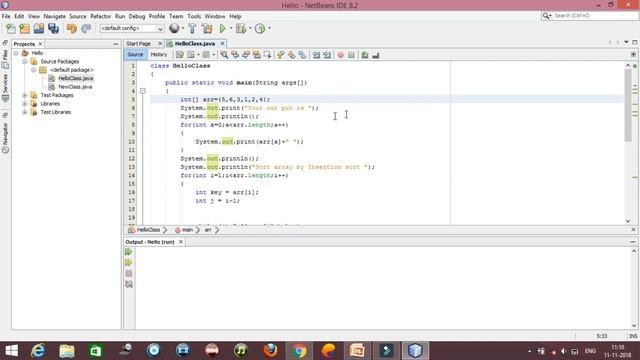Run the project with green play icon
This screenshot has height=360, width=640.
pyautogui.click(x=222, y=29)
